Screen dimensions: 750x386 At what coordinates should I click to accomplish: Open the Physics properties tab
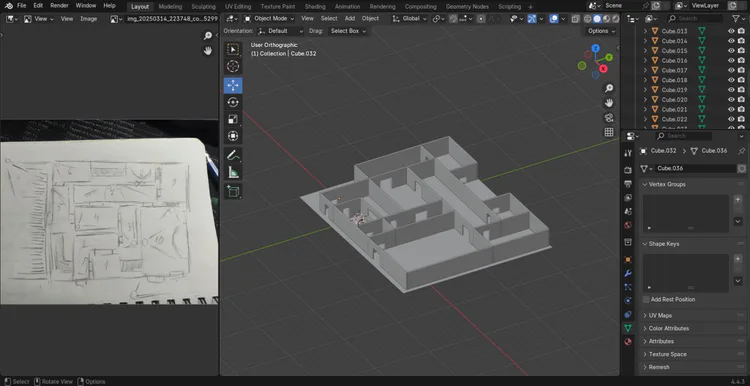click(628, 300)
